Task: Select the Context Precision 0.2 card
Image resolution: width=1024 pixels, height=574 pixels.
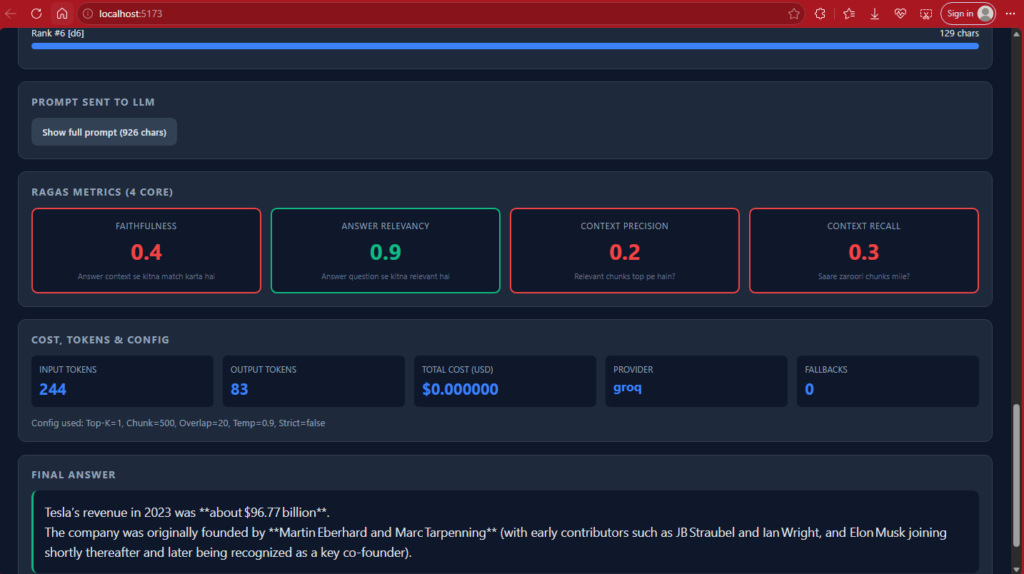Action: (x=624, y=251)
